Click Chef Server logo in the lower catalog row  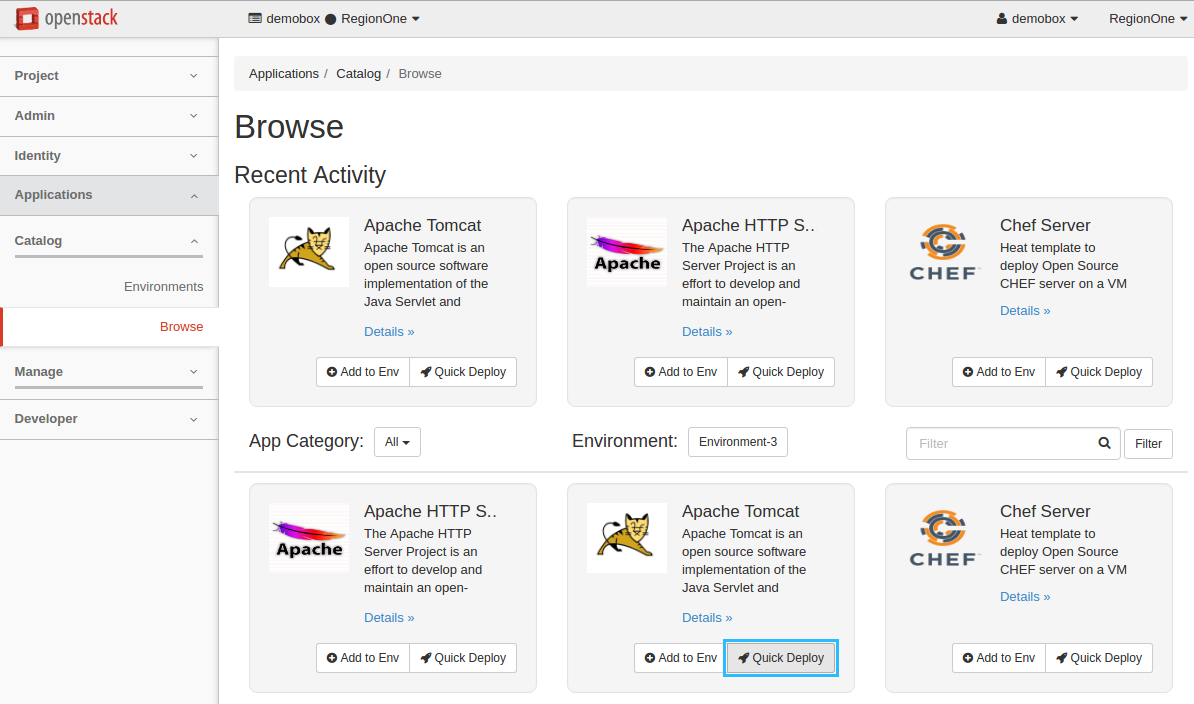click(944, 538)
